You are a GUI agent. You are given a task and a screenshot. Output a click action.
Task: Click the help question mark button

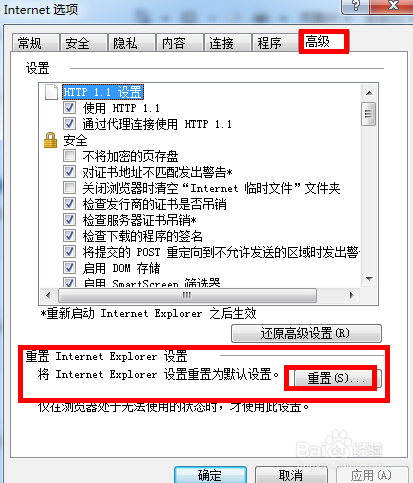355,5
